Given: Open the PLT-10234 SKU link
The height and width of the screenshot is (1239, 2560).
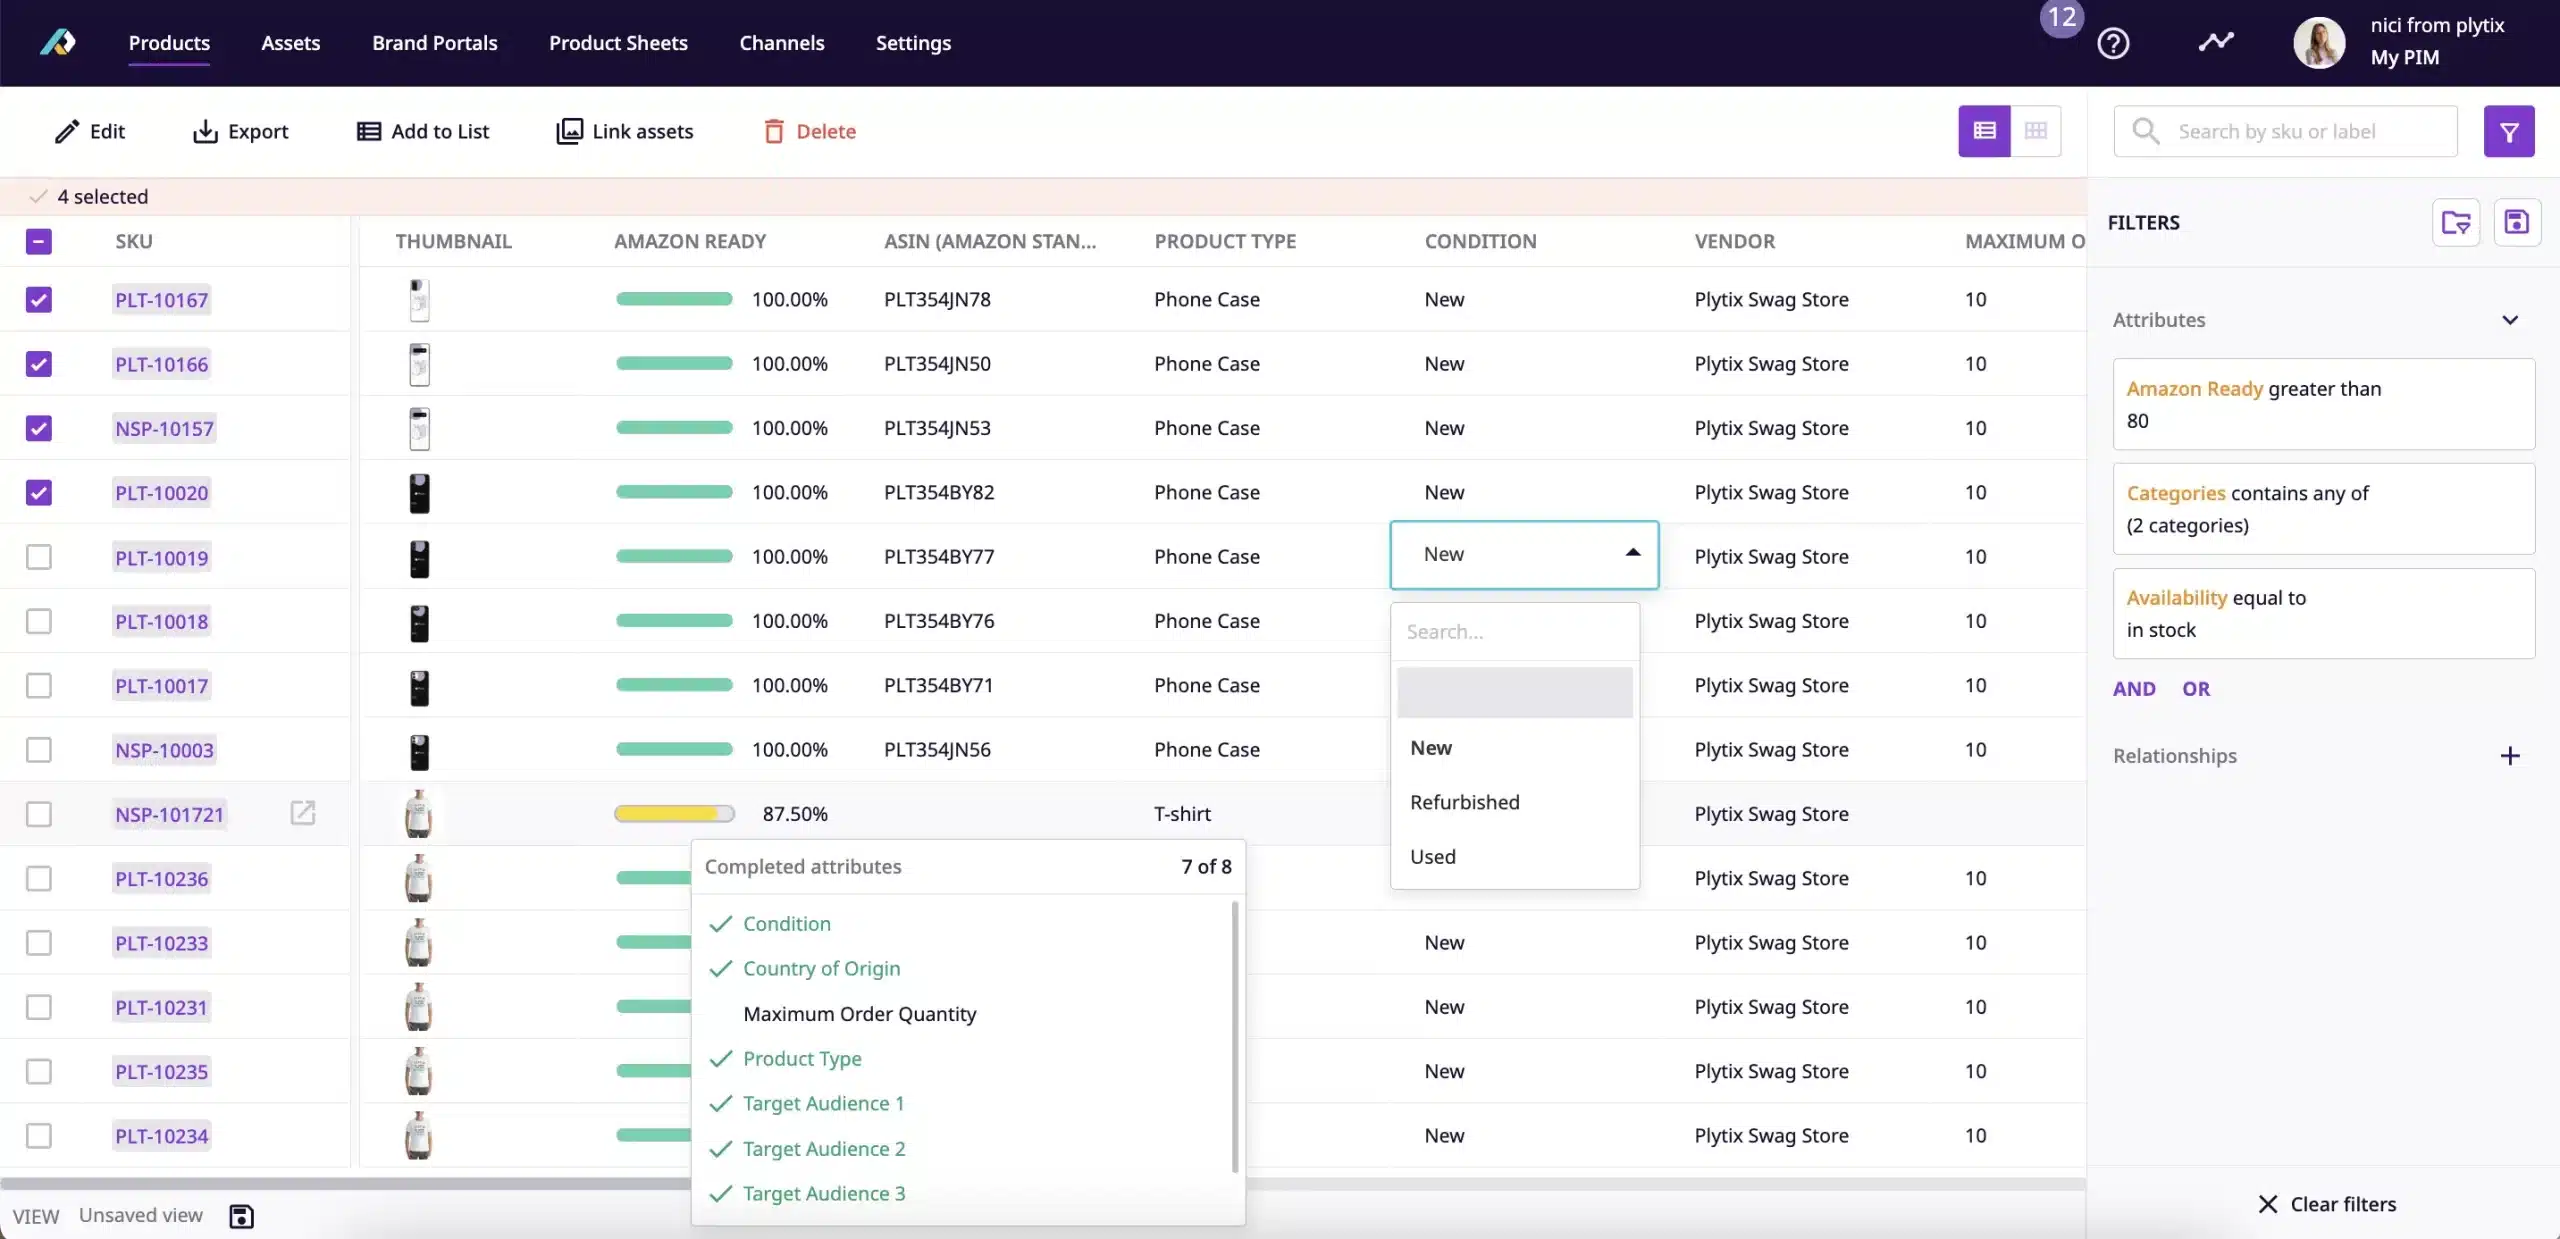Looking at the screenshot, I should [x=161, y=1136].
